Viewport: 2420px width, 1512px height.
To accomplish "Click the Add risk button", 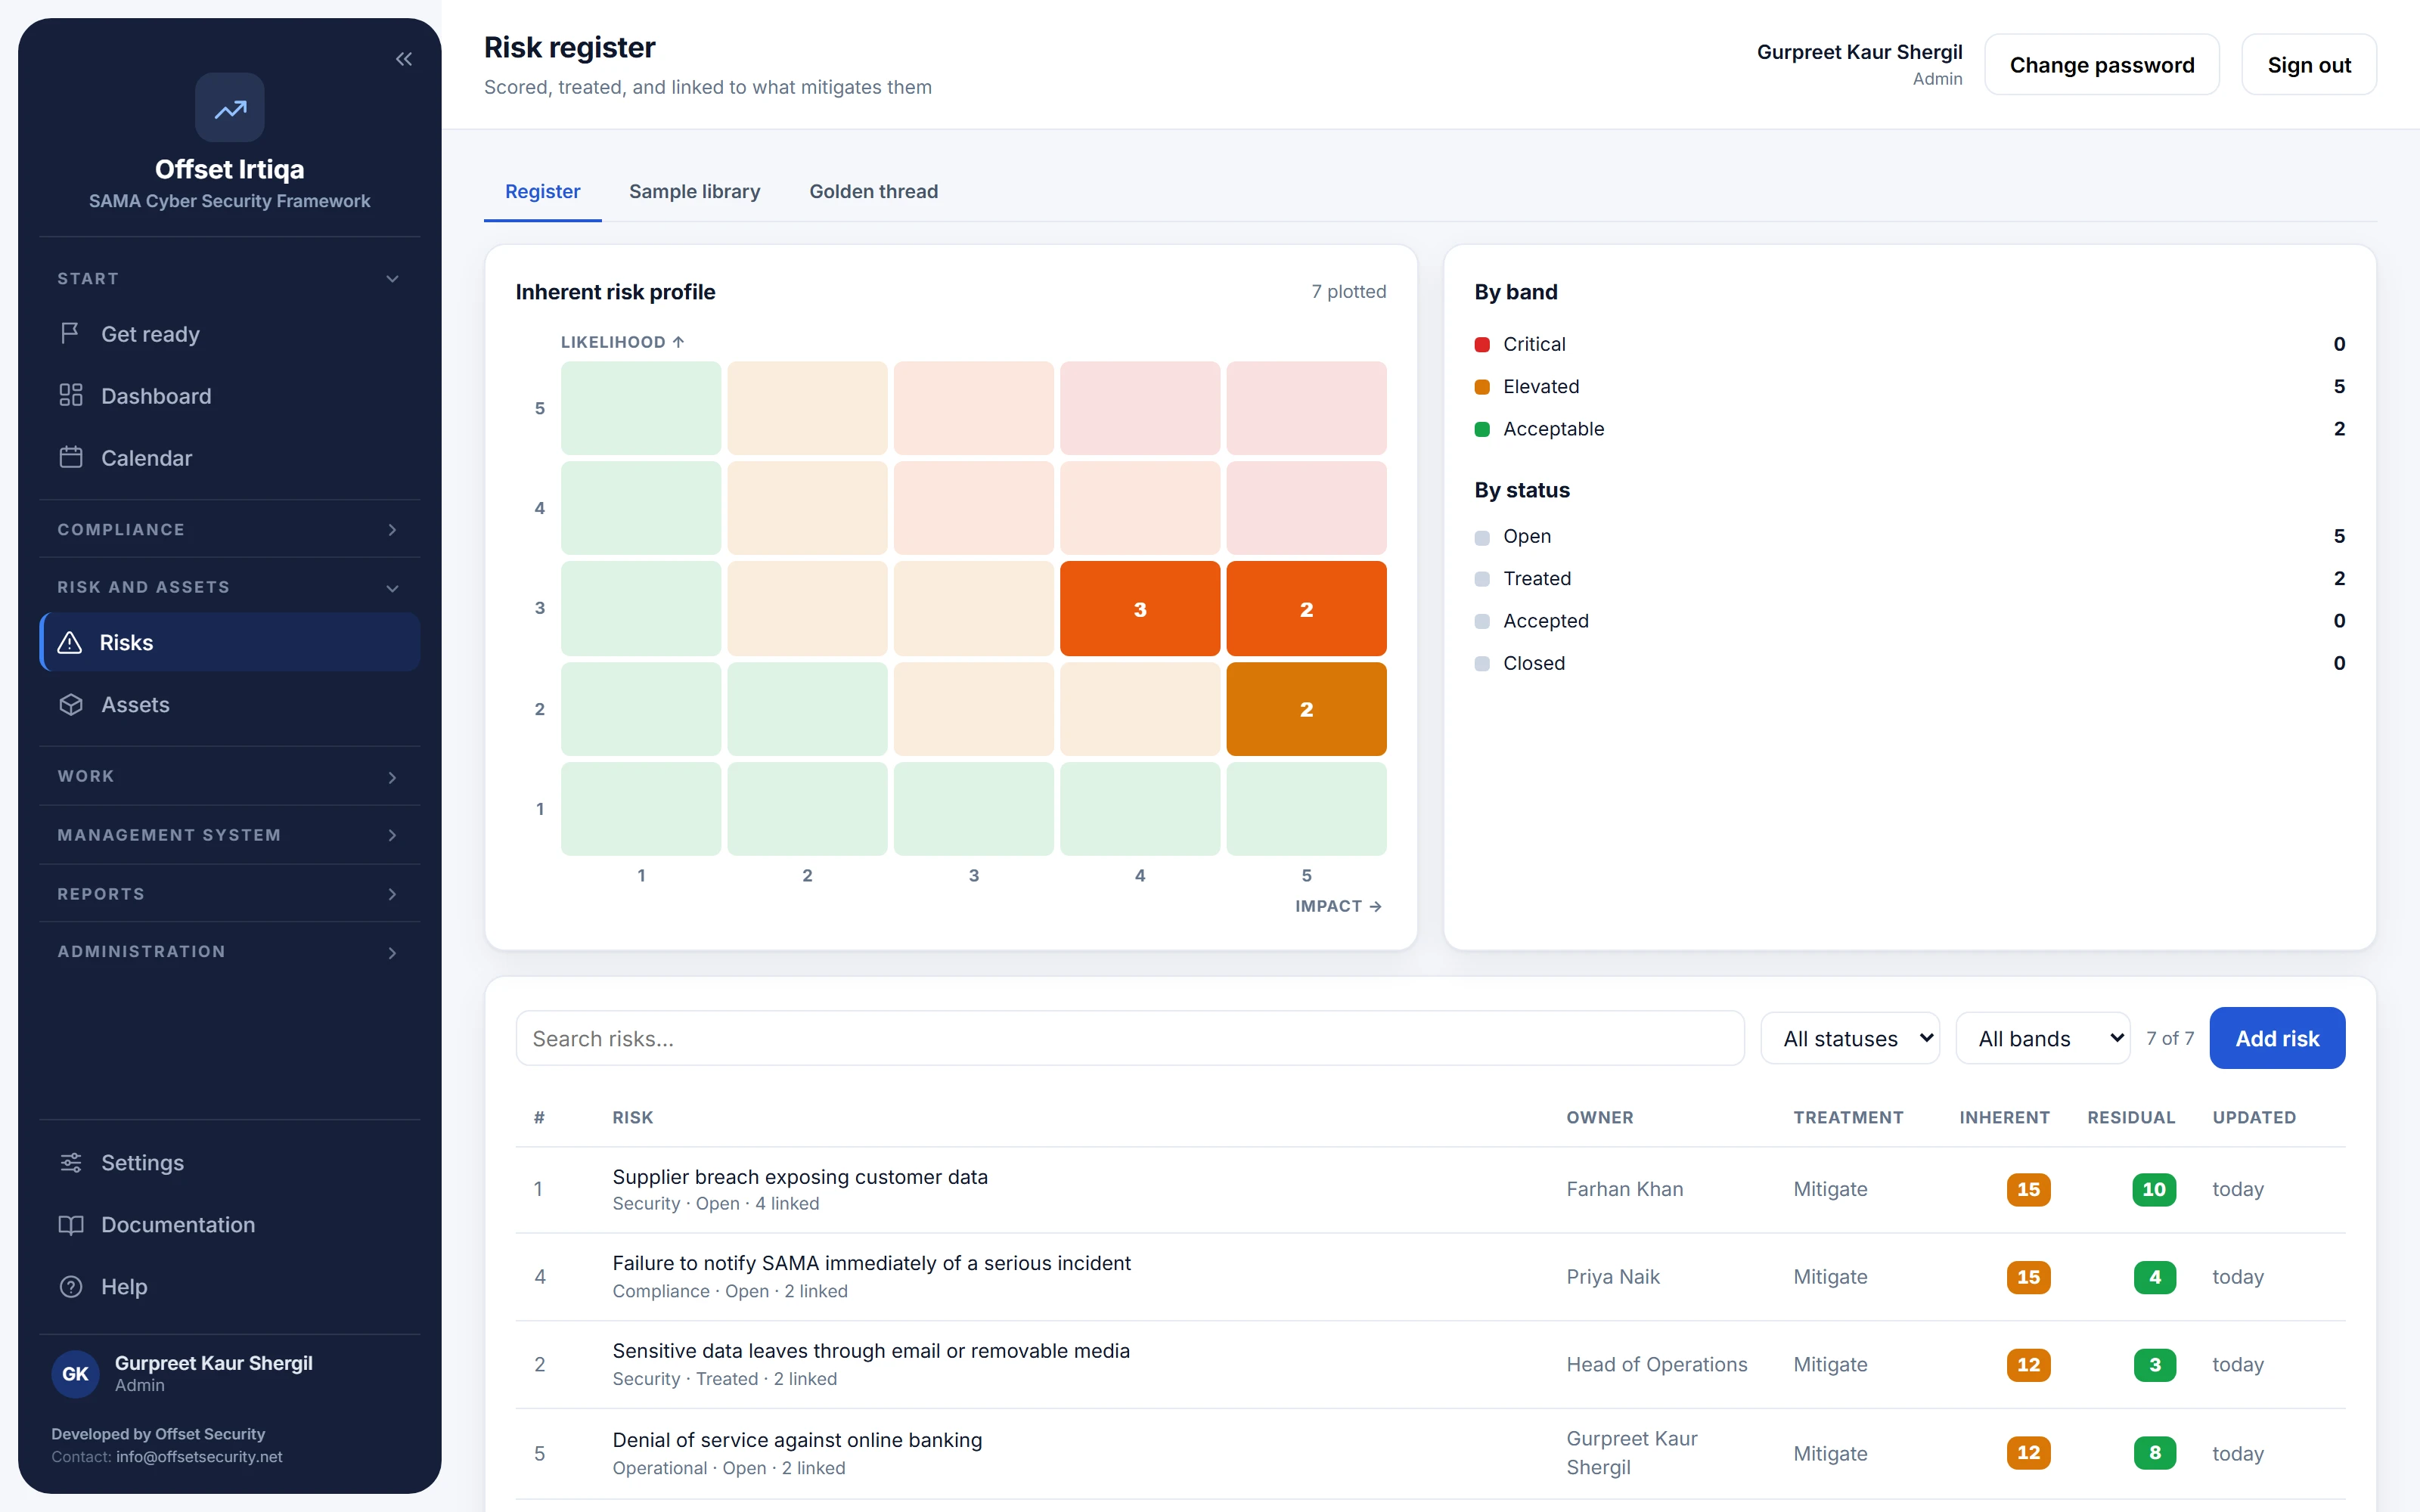I will [2277, 1038].
